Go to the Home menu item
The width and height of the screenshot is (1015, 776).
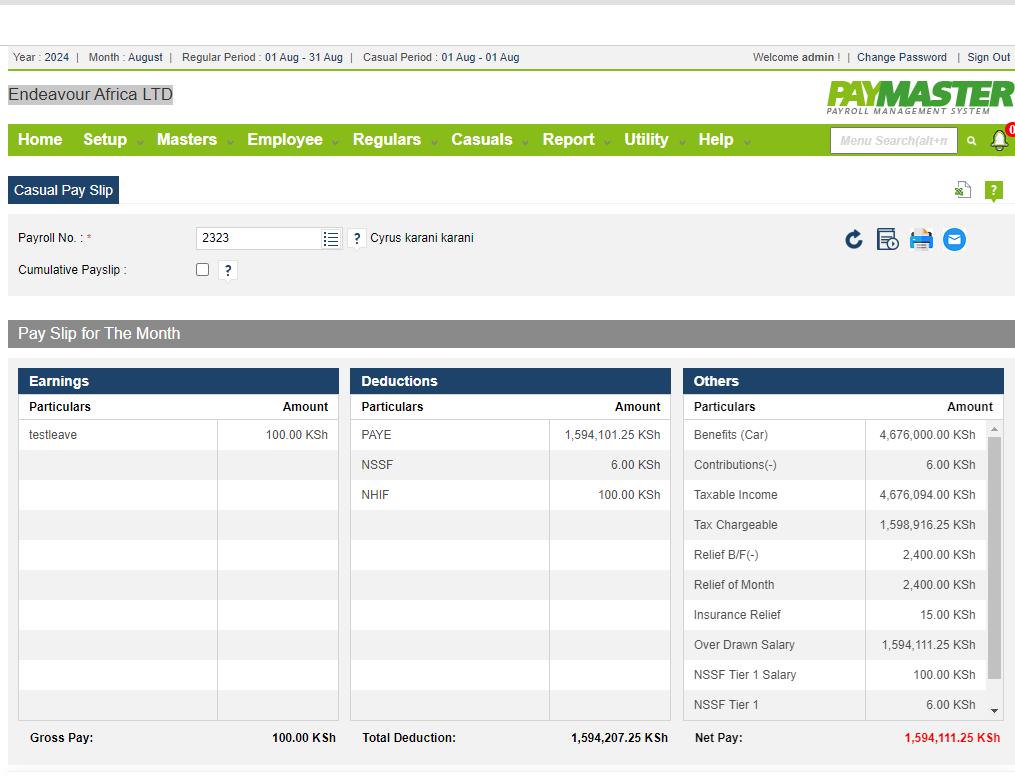(x=40, y=140)
